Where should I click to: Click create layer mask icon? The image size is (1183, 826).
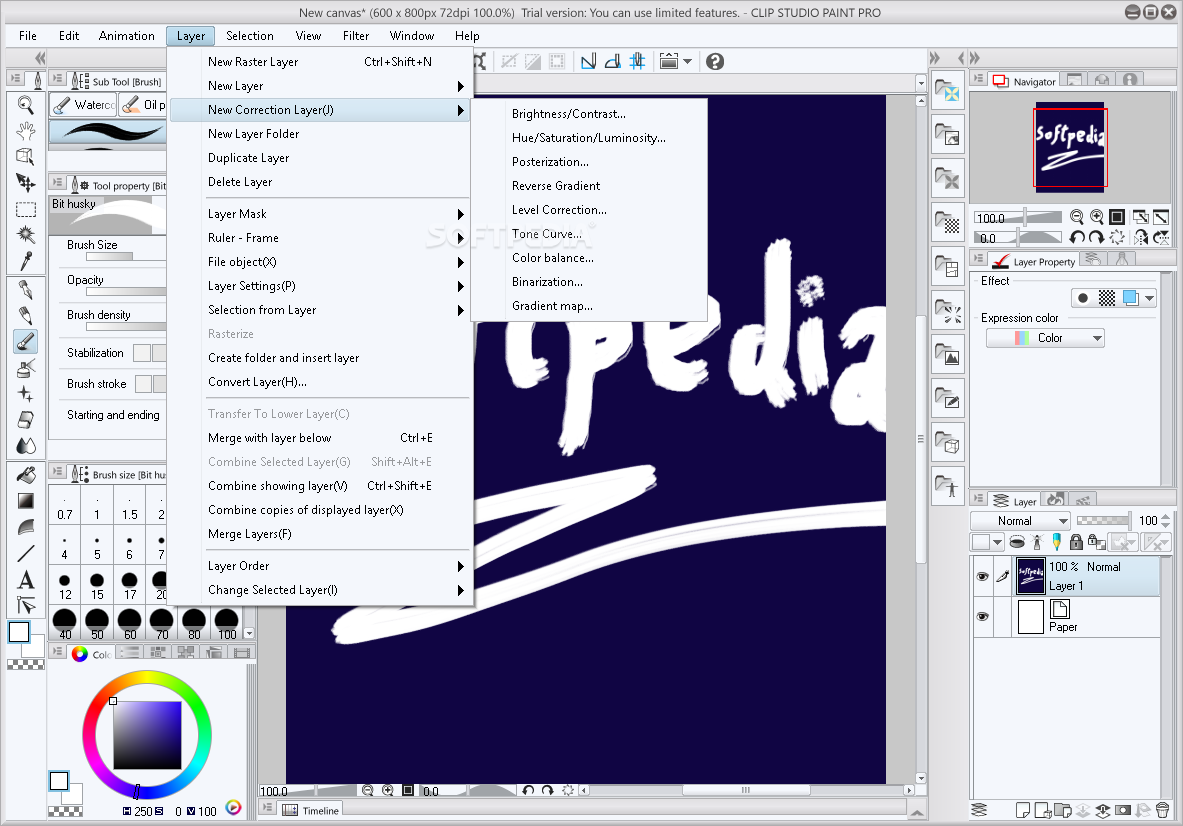pyautogui.click(x=1123, y=810)
